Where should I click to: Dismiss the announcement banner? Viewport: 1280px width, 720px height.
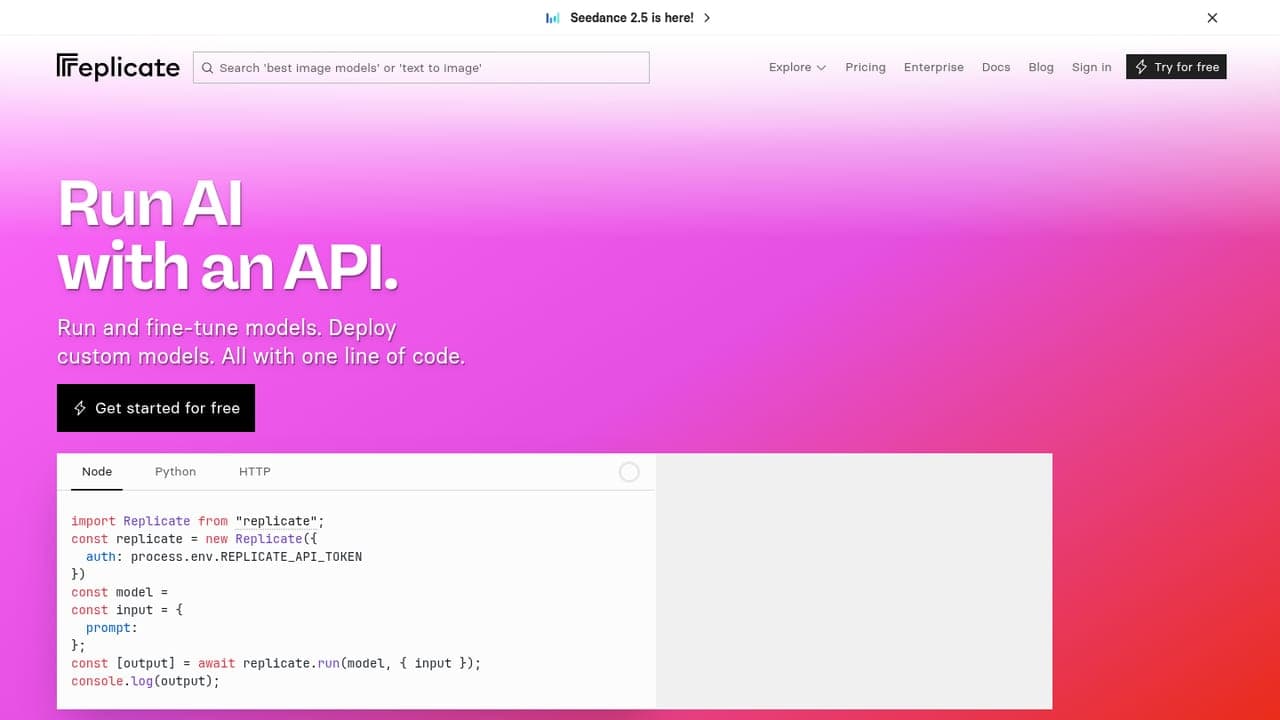1212,18
